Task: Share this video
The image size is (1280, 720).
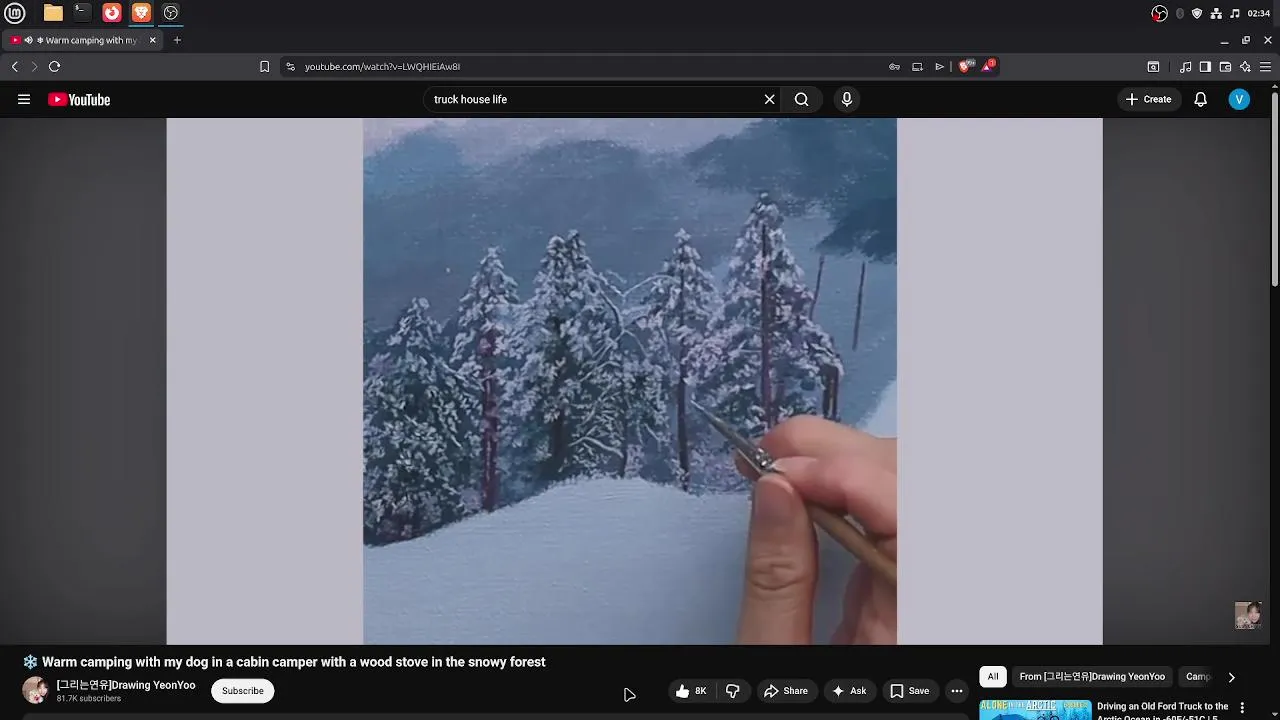Action: [786, 691]
